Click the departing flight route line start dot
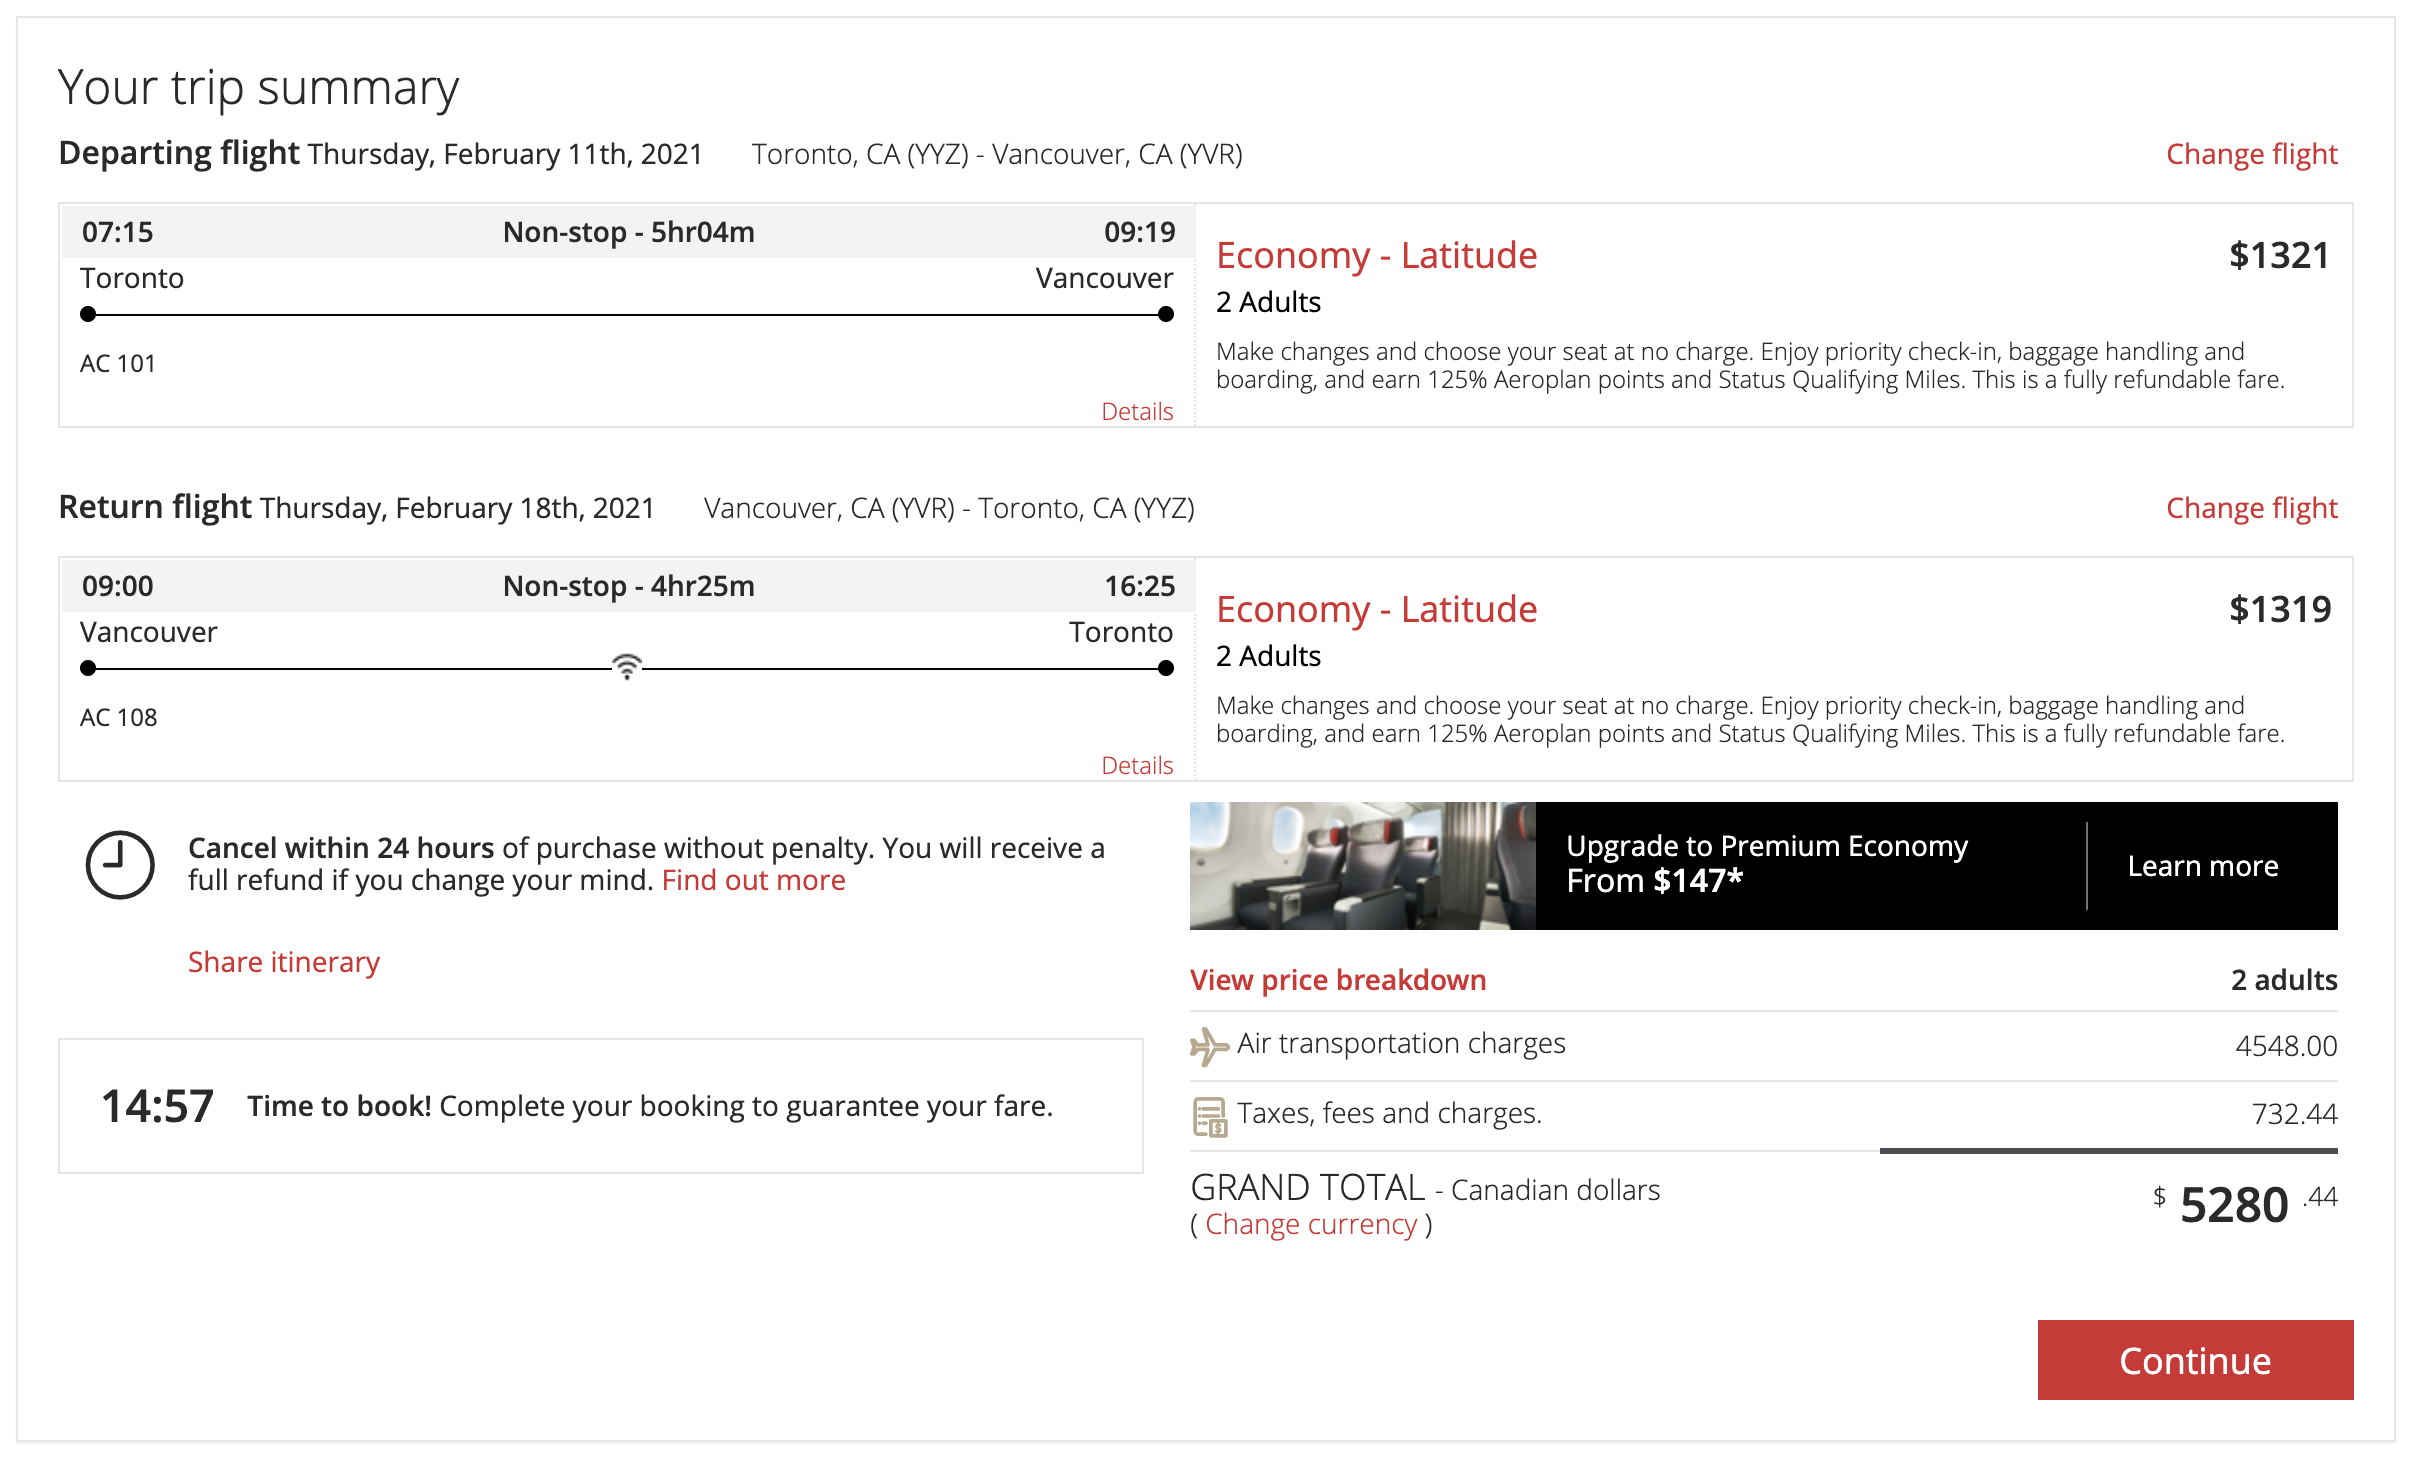 [88, 314]
